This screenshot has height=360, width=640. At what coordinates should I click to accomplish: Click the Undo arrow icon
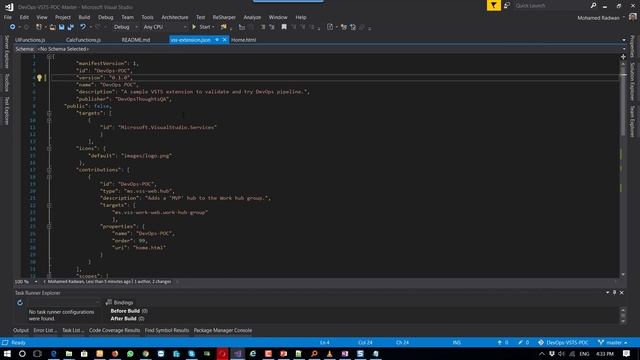[x=83, y=27]
